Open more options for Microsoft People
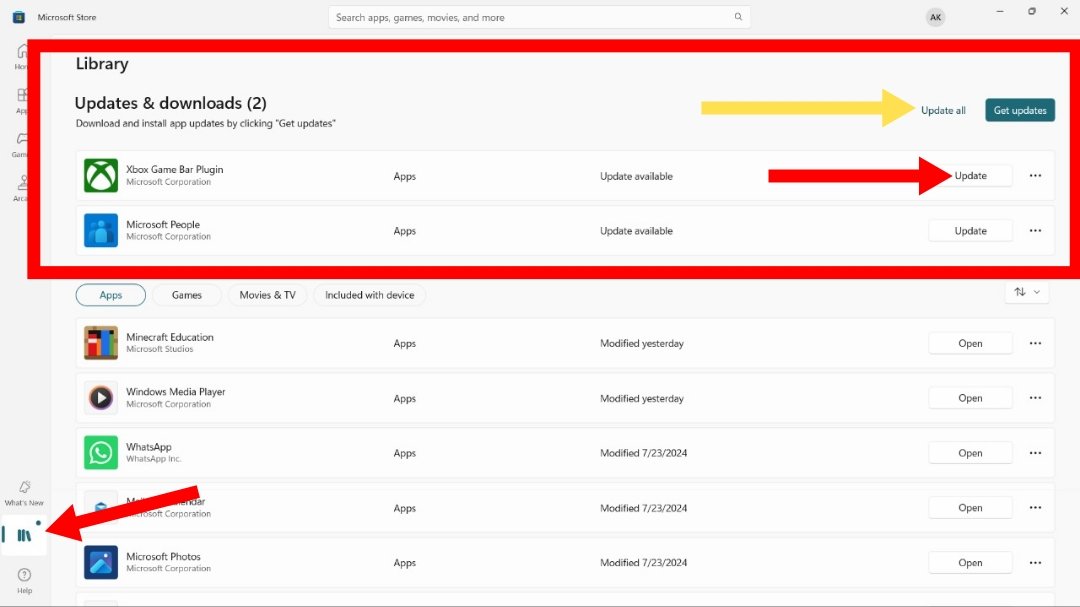 click(x=1035, y=231)
